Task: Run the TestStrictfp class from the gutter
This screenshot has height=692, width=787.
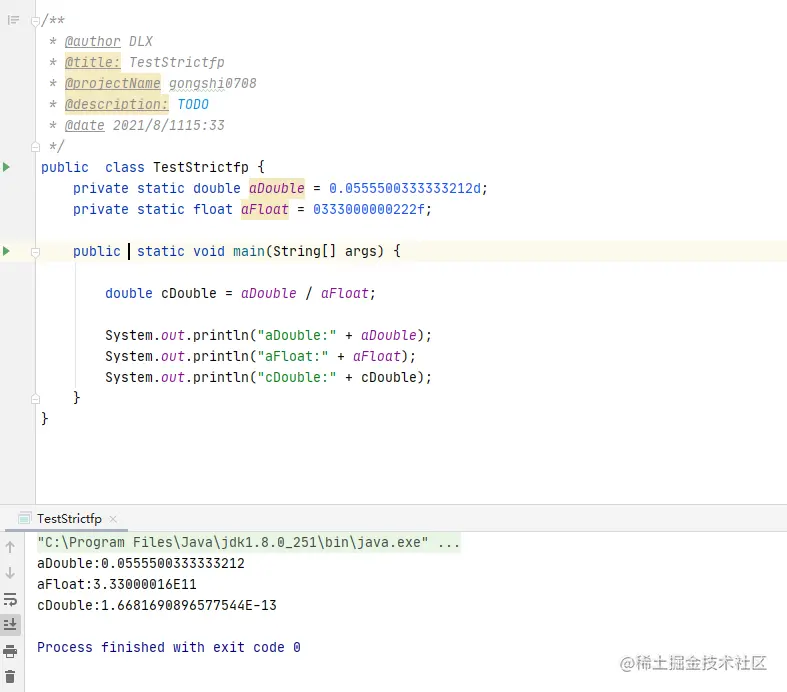Action: tap(7, 167)
